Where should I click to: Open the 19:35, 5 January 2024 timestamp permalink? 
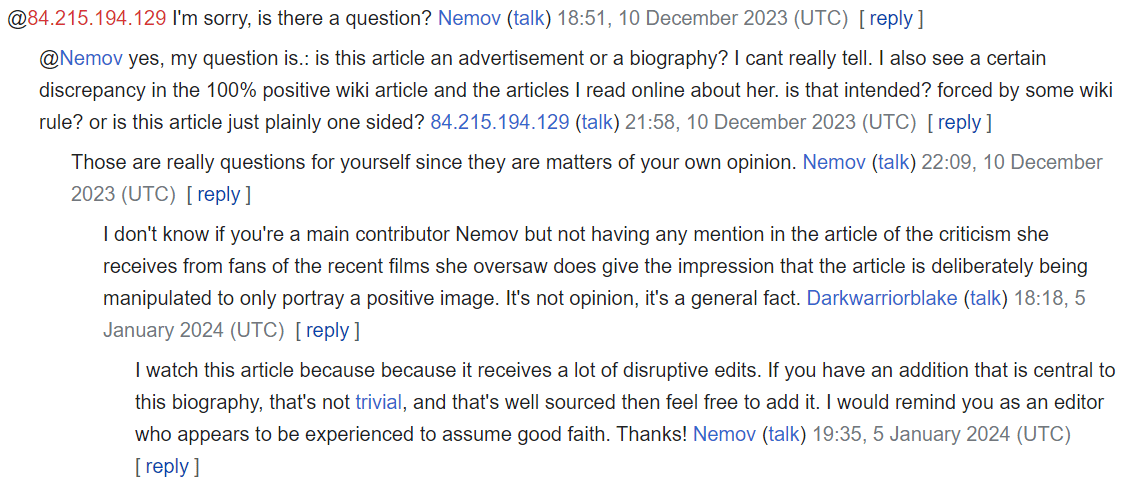point(942,435)
